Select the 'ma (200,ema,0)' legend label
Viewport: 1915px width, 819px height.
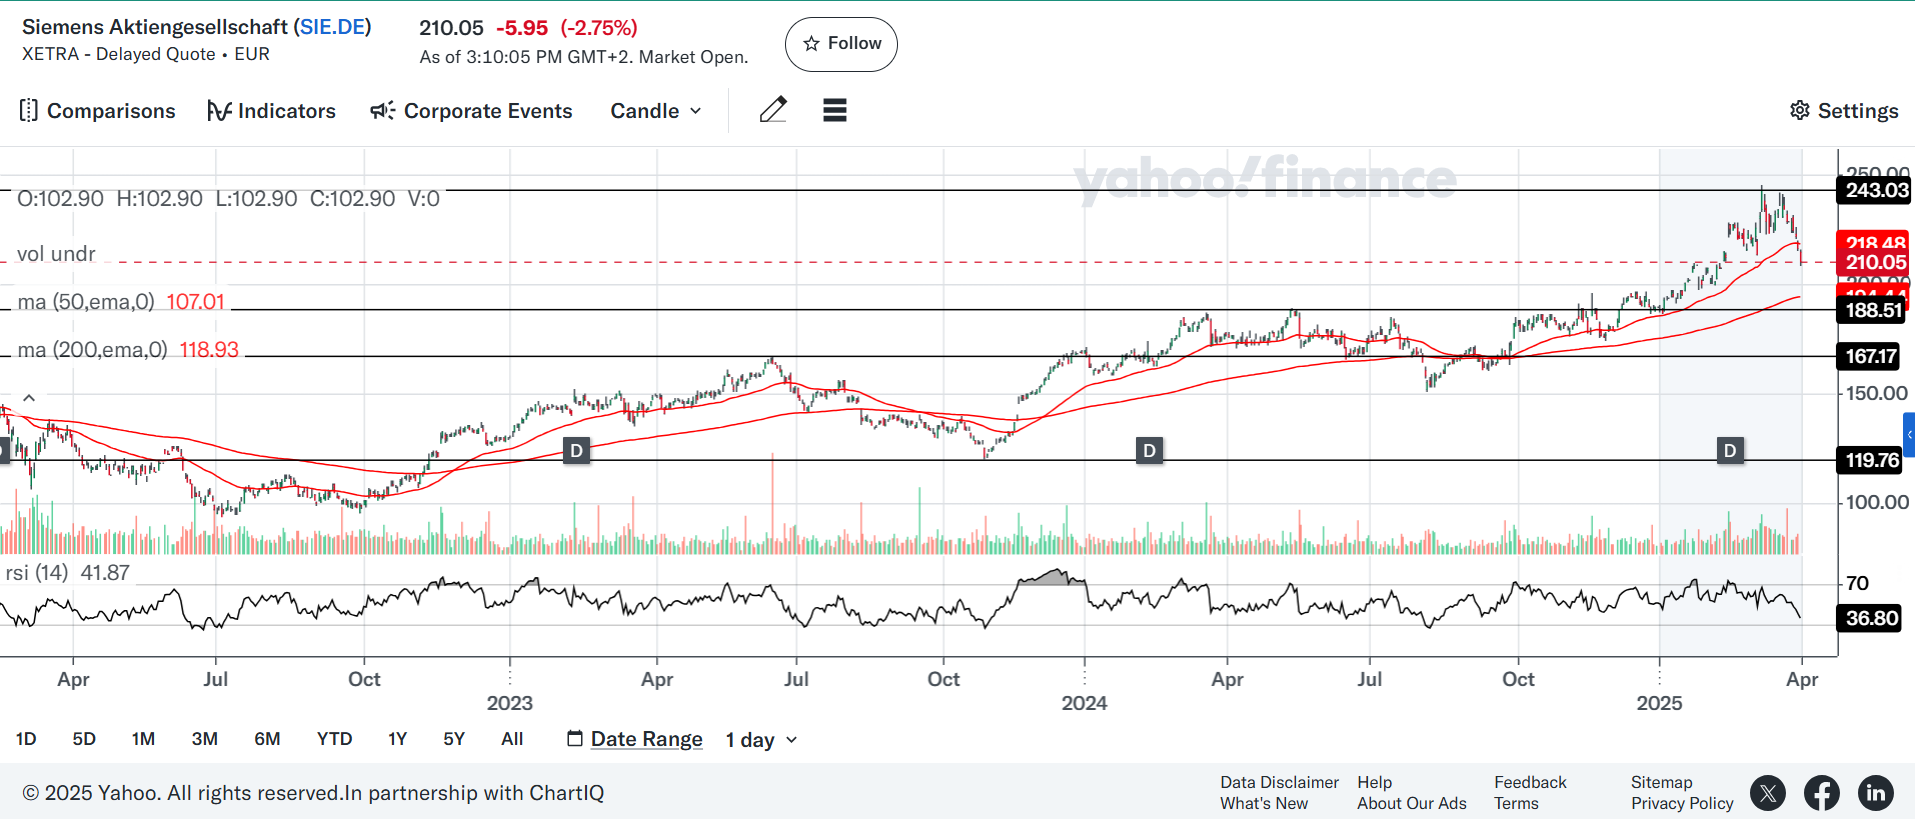(x=92, y=350)
